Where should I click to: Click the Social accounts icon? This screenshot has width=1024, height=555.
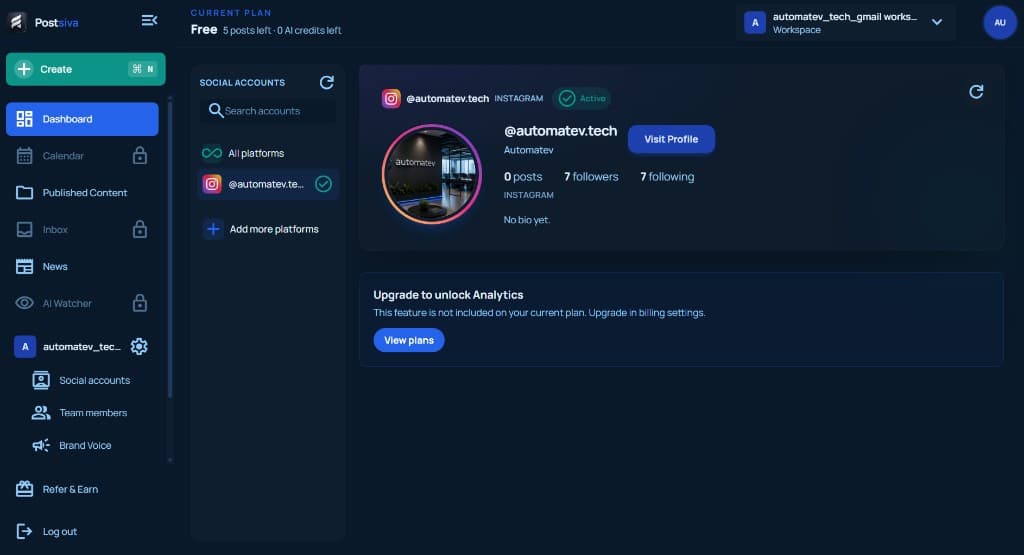[x=41, y=380]
